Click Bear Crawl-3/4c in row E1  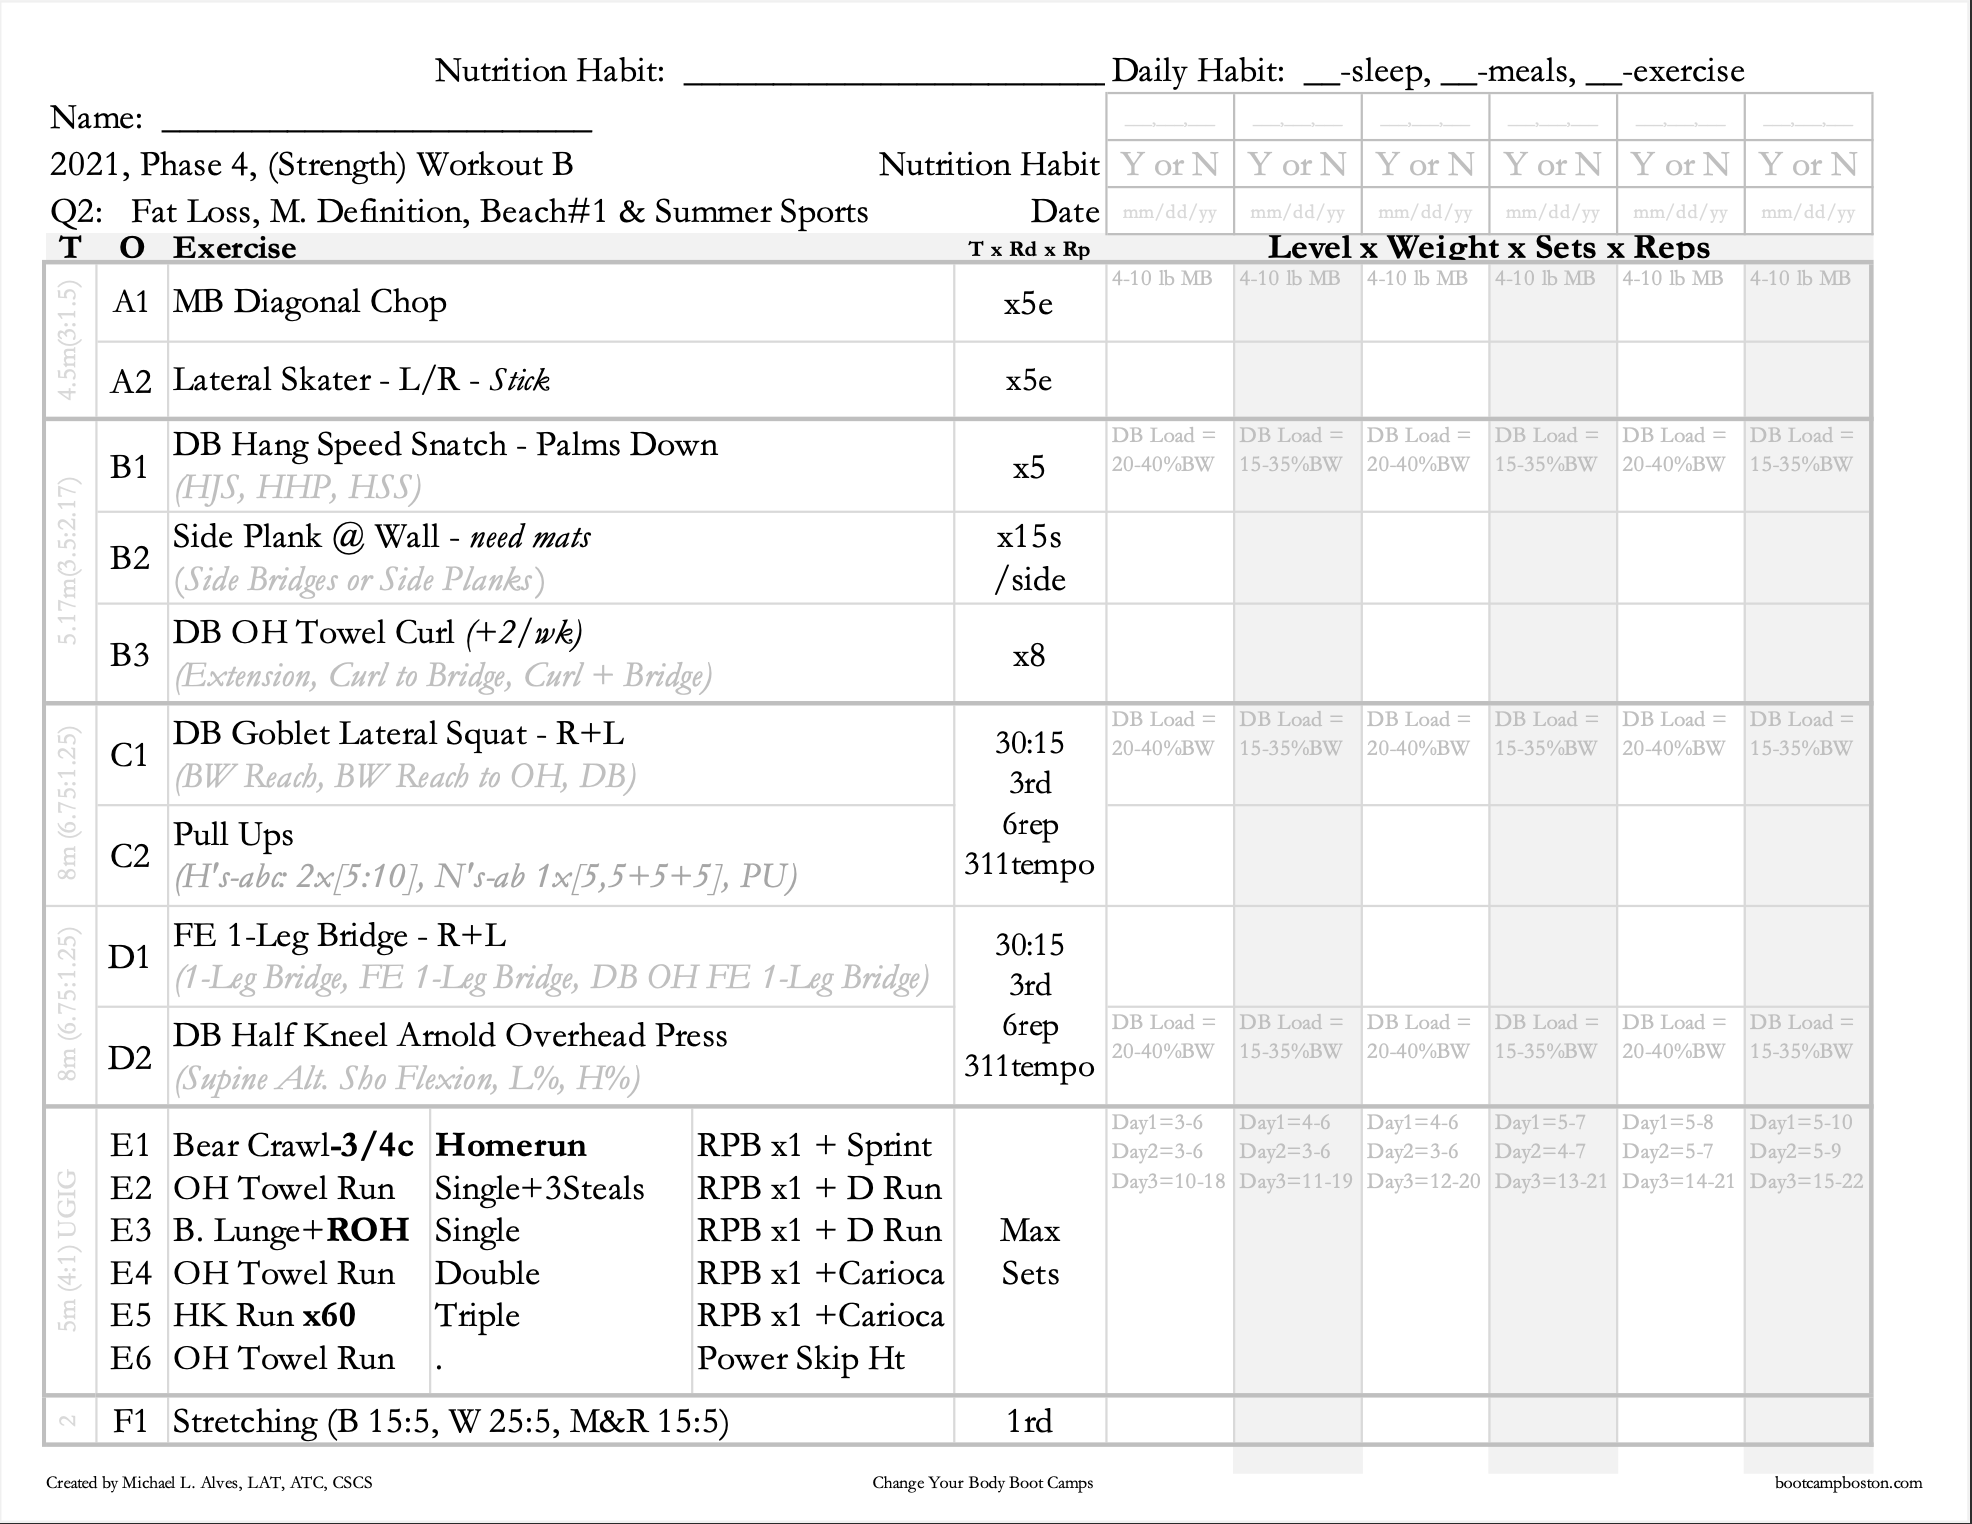click(293, 1146)
